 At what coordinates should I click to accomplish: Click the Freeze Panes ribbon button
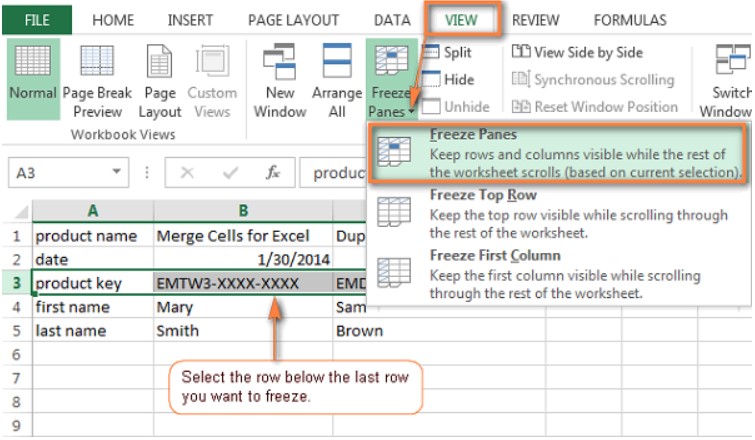(391, 79)
